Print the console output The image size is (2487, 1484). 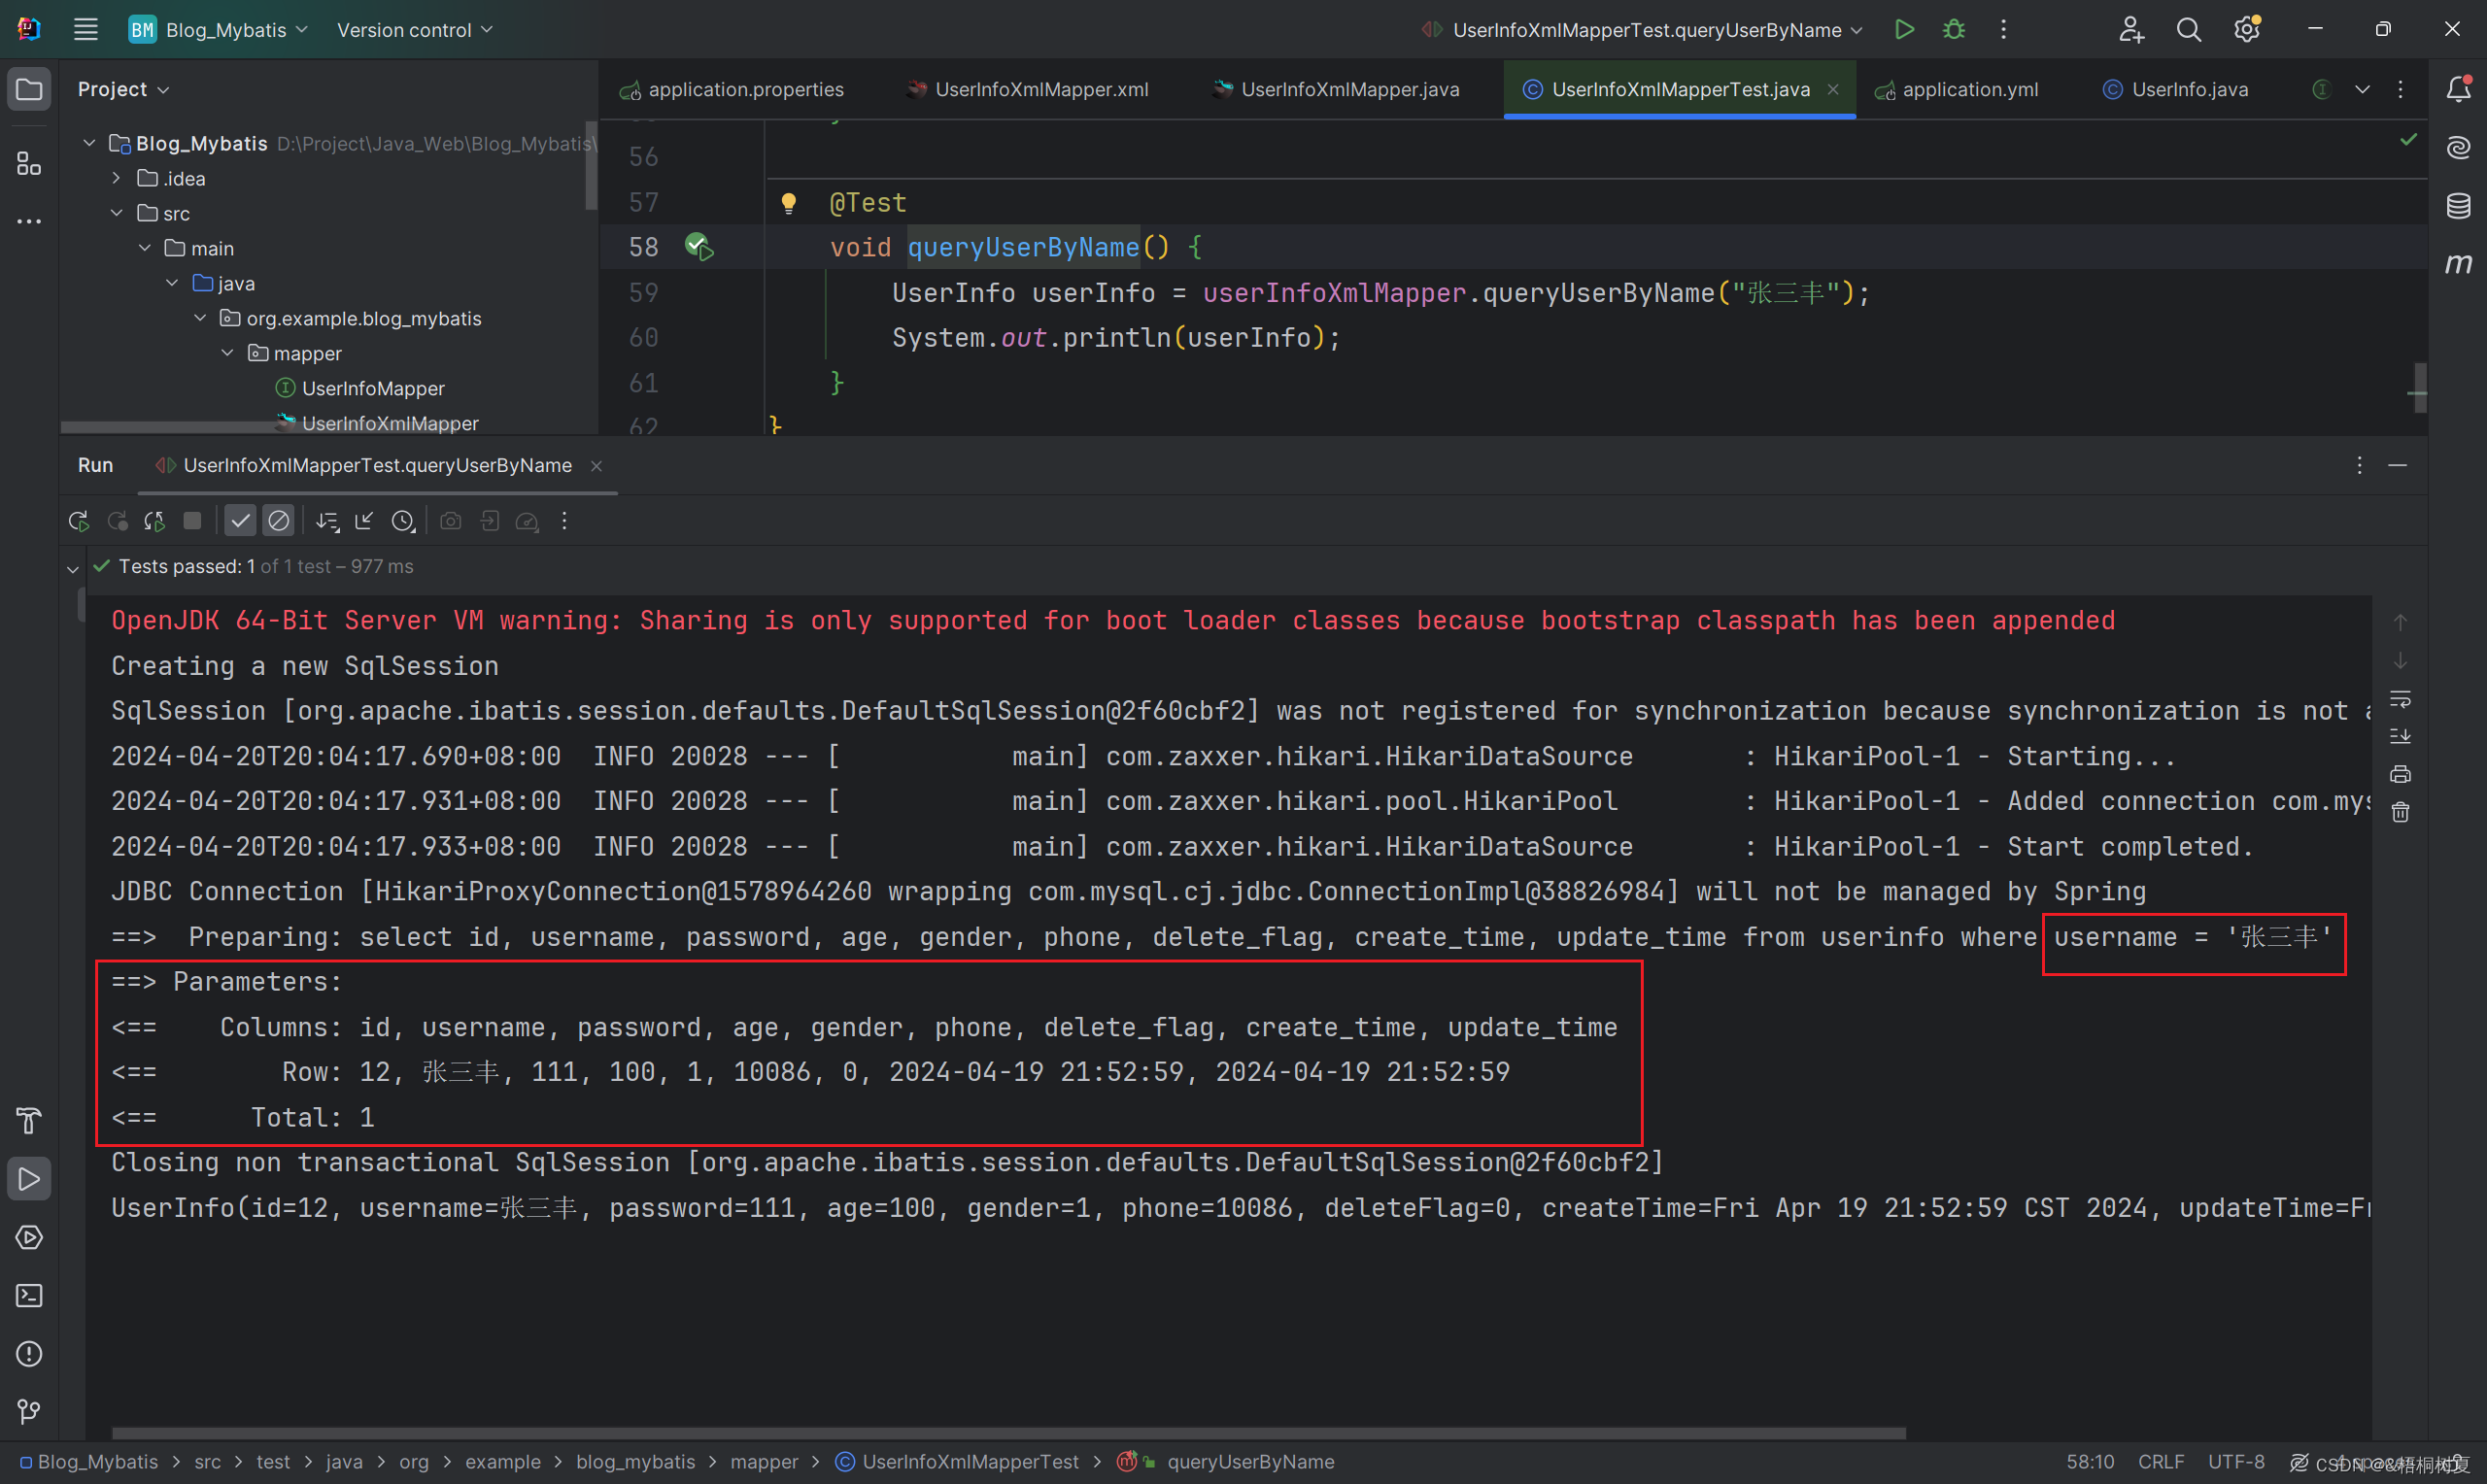[x=2400, y=775]
